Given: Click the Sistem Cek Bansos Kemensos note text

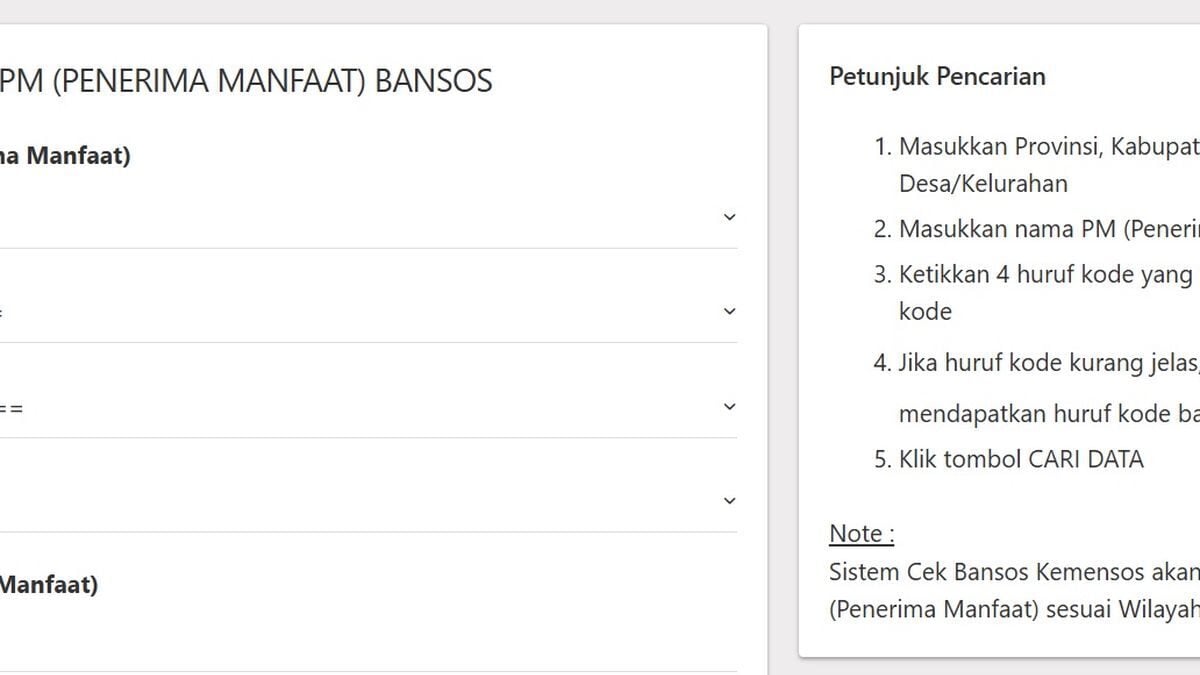Looking at the screenshot, I should [1015, 591].
